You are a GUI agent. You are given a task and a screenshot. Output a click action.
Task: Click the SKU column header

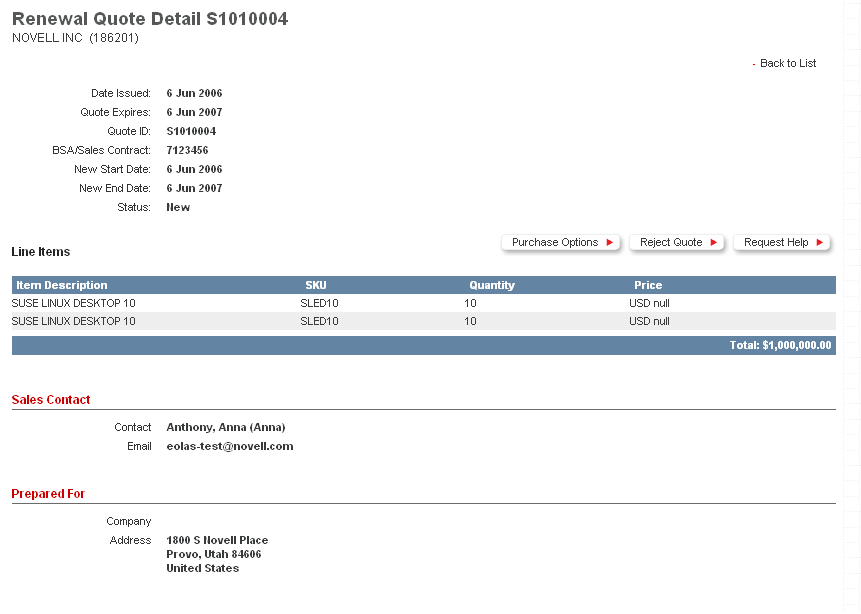[x=316, y=285]
